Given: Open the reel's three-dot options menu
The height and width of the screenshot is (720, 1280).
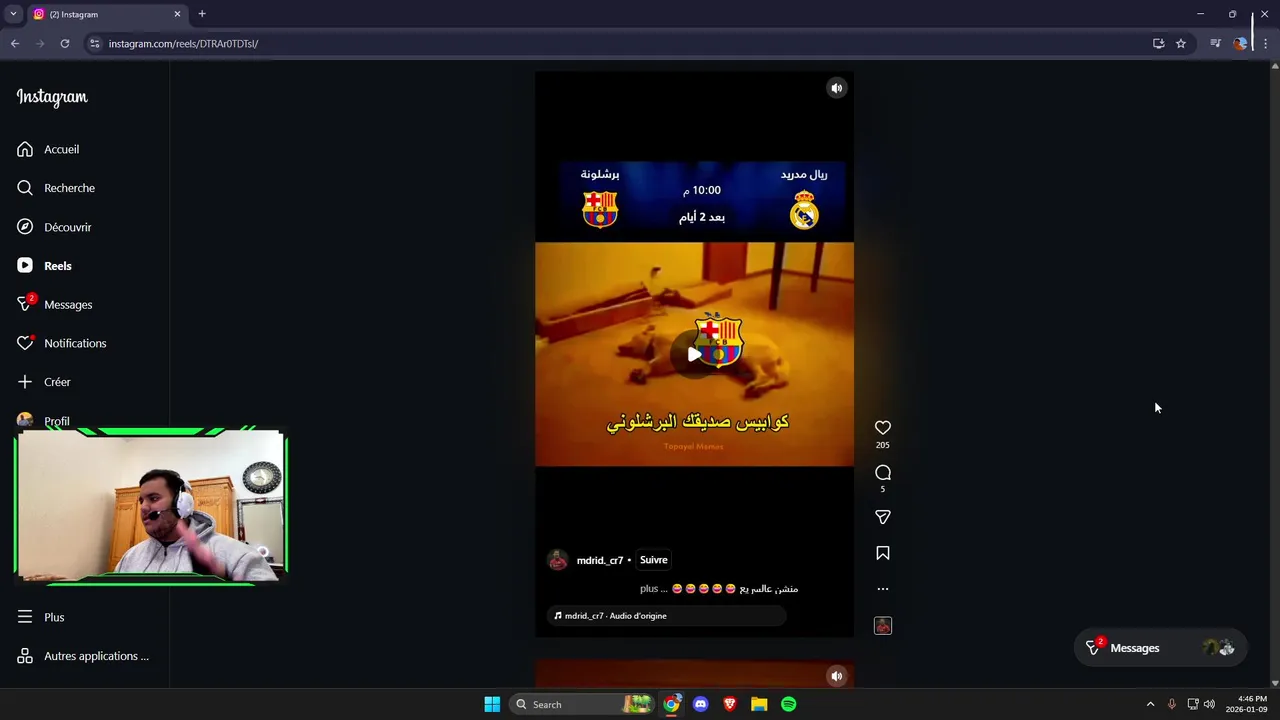Looking at the screenshot, I should 883,589.
